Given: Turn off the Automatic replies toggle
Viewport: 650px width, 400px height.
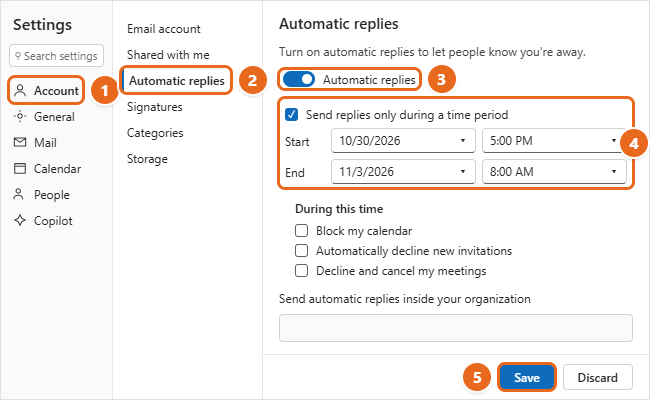Looking at the screenshot, I should (298, 79).
